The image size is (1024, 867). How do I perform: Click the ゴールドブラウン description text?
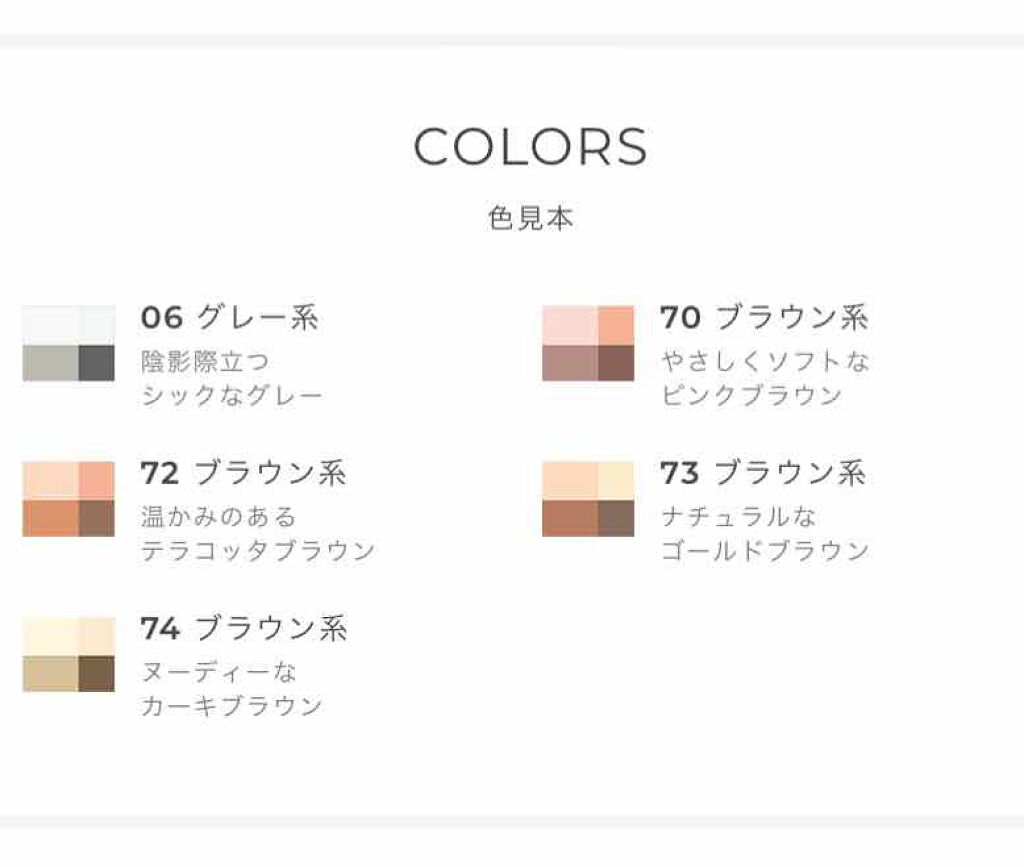(x=765, y=551)
